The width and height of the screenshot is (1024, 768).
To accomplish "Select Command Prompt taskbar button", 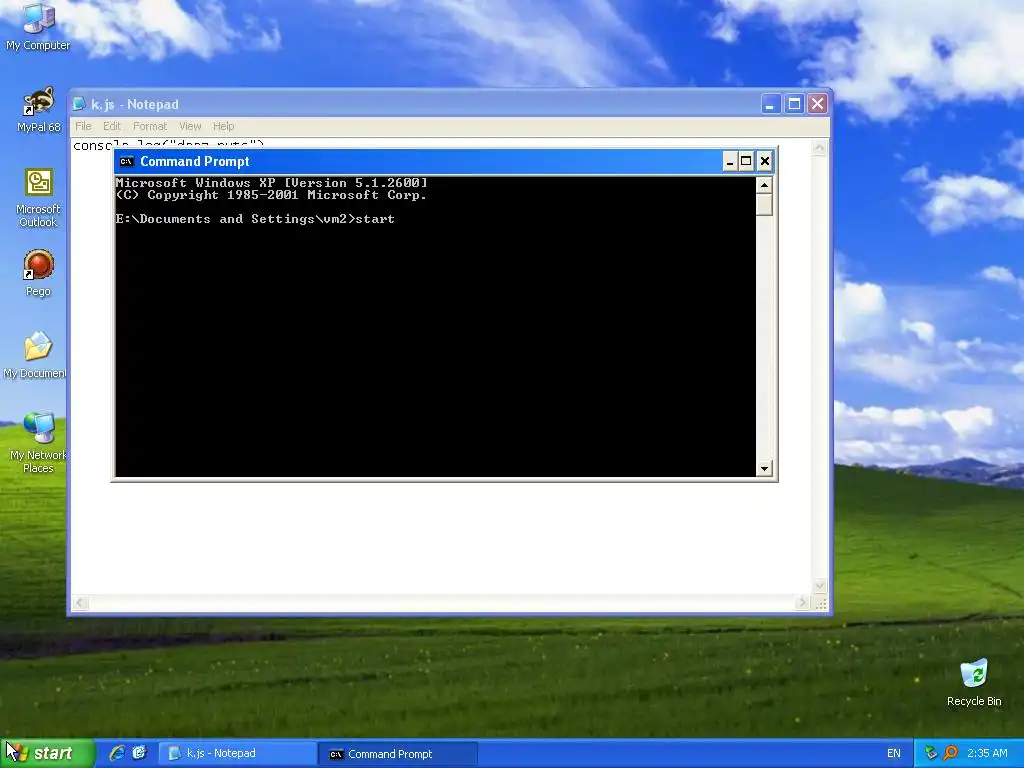I will (x=398, y=754).
